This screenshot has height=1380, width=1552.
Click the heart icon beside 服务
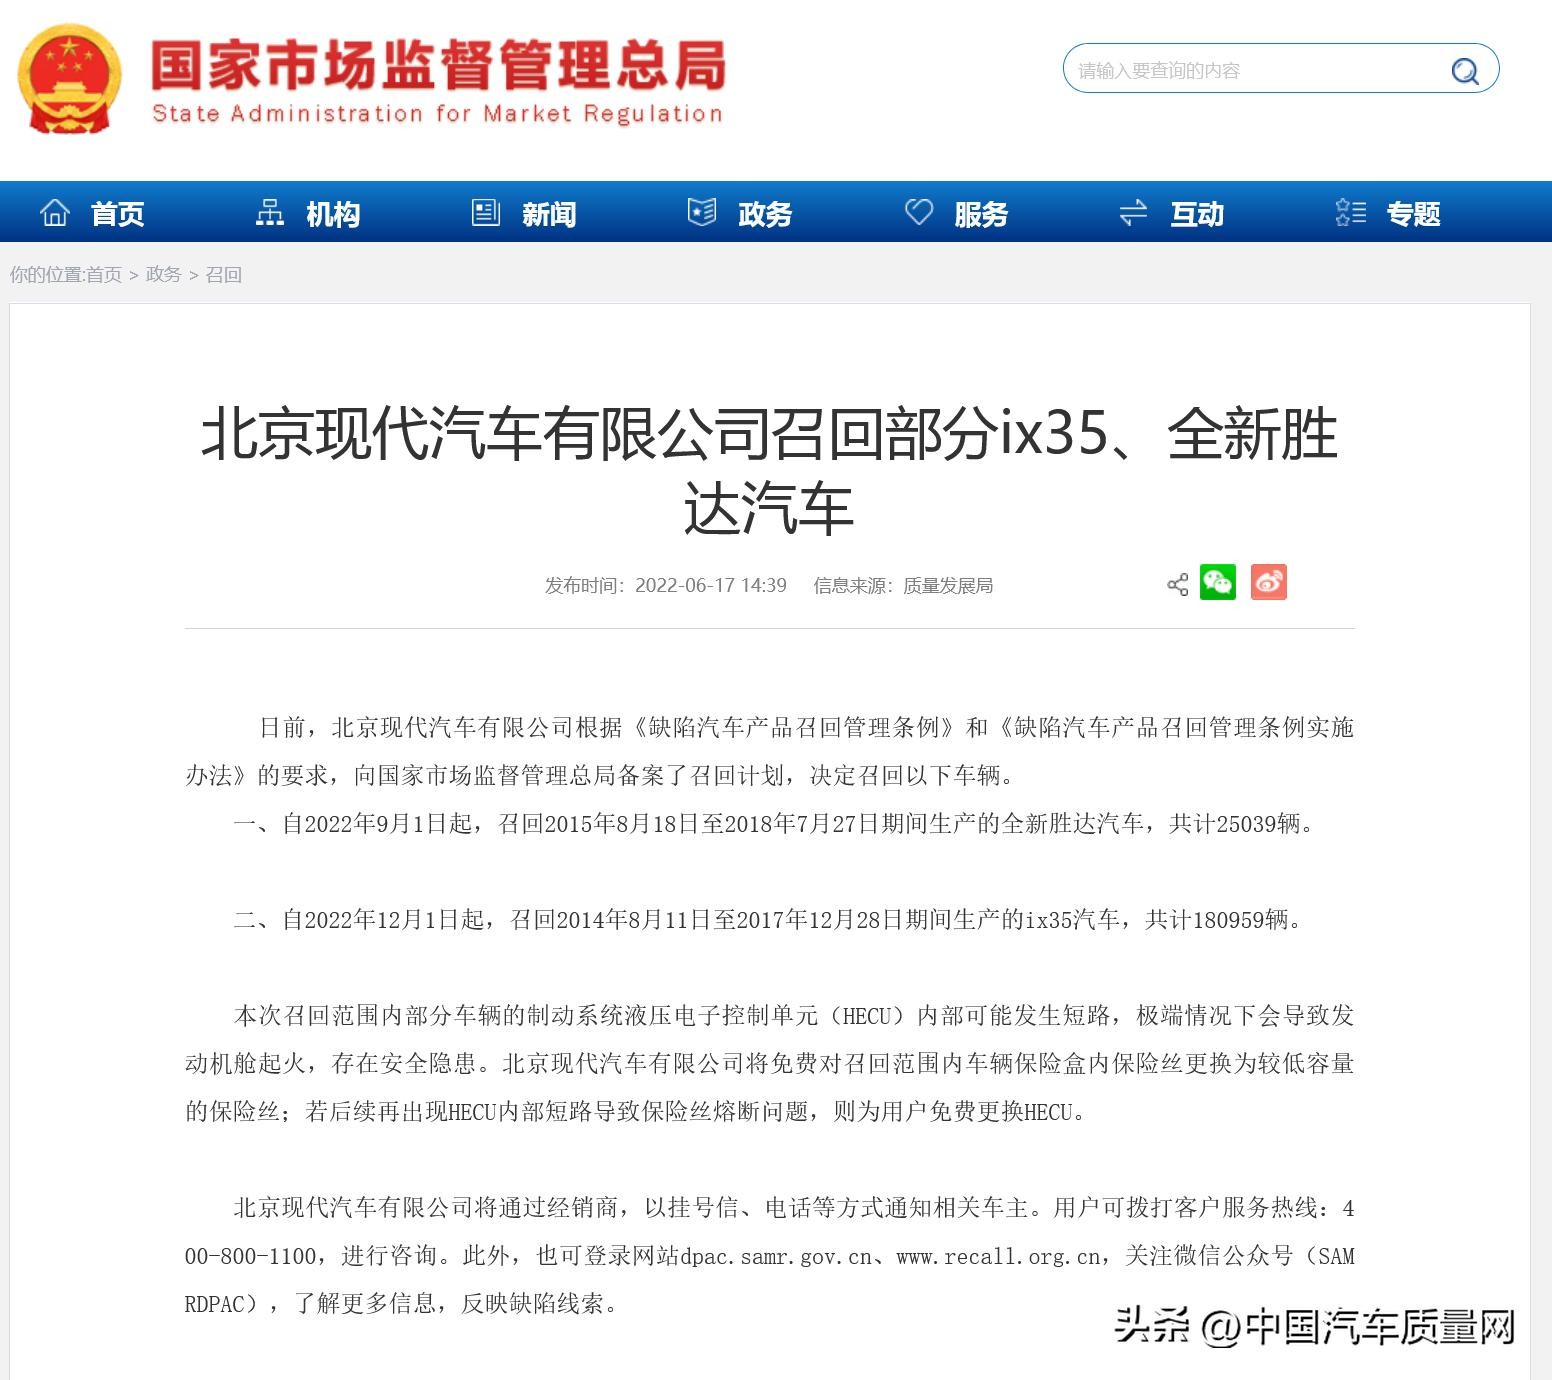point(918,213)
